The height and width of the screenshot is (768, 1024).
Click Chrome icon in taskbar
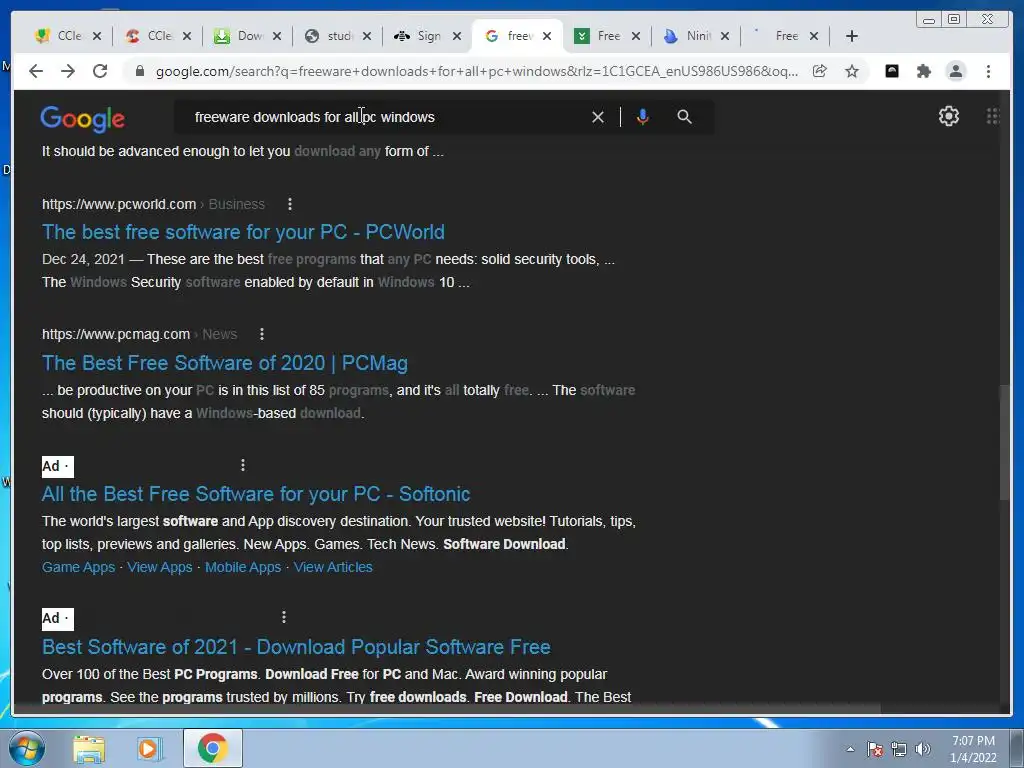tap(212, 748)
